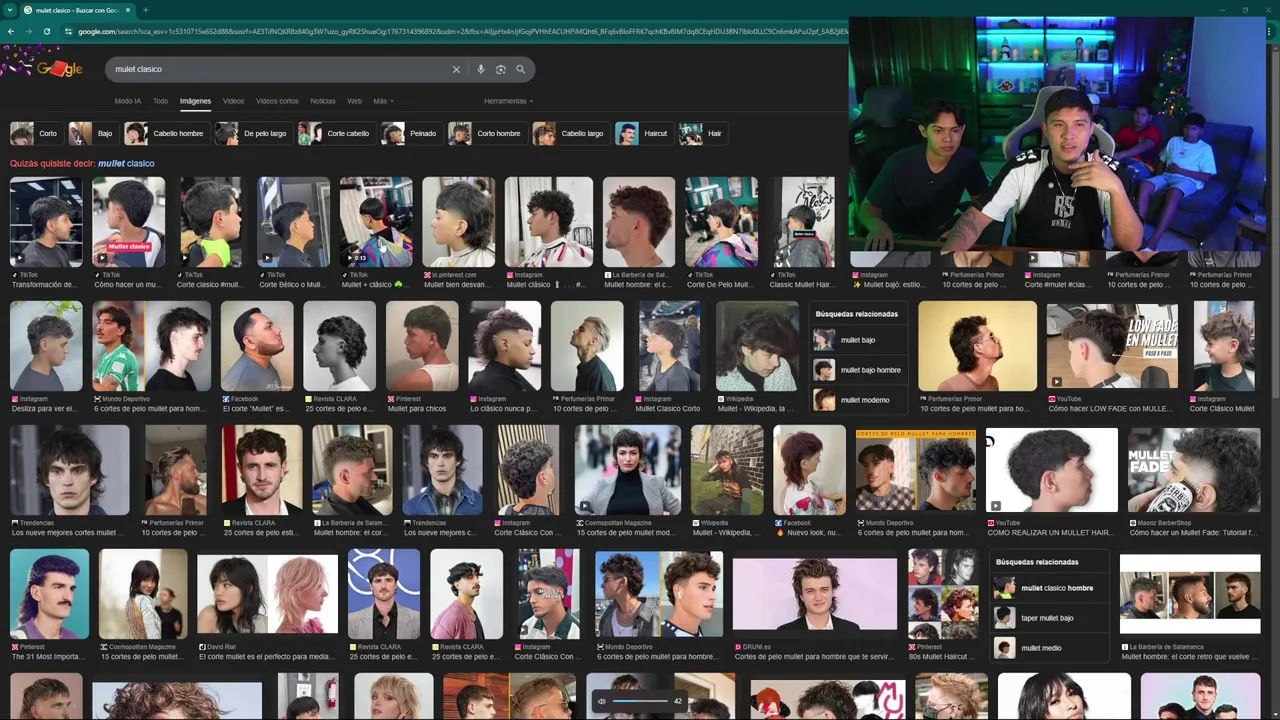1280x720 pixels.
Task: Select the 'Cabello largo' filter chip
Action: (x=570, y=133)
